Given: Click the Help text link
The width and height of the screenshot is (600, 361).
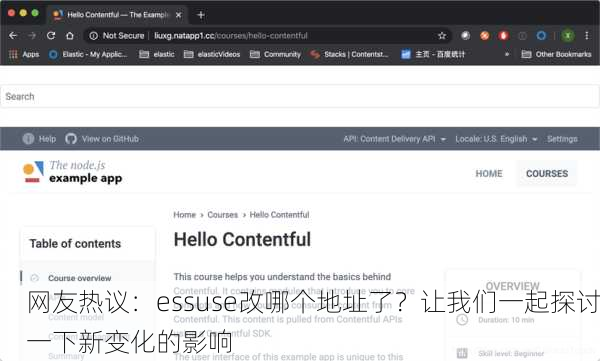Looking at the screenshot, I should [47, 139].
